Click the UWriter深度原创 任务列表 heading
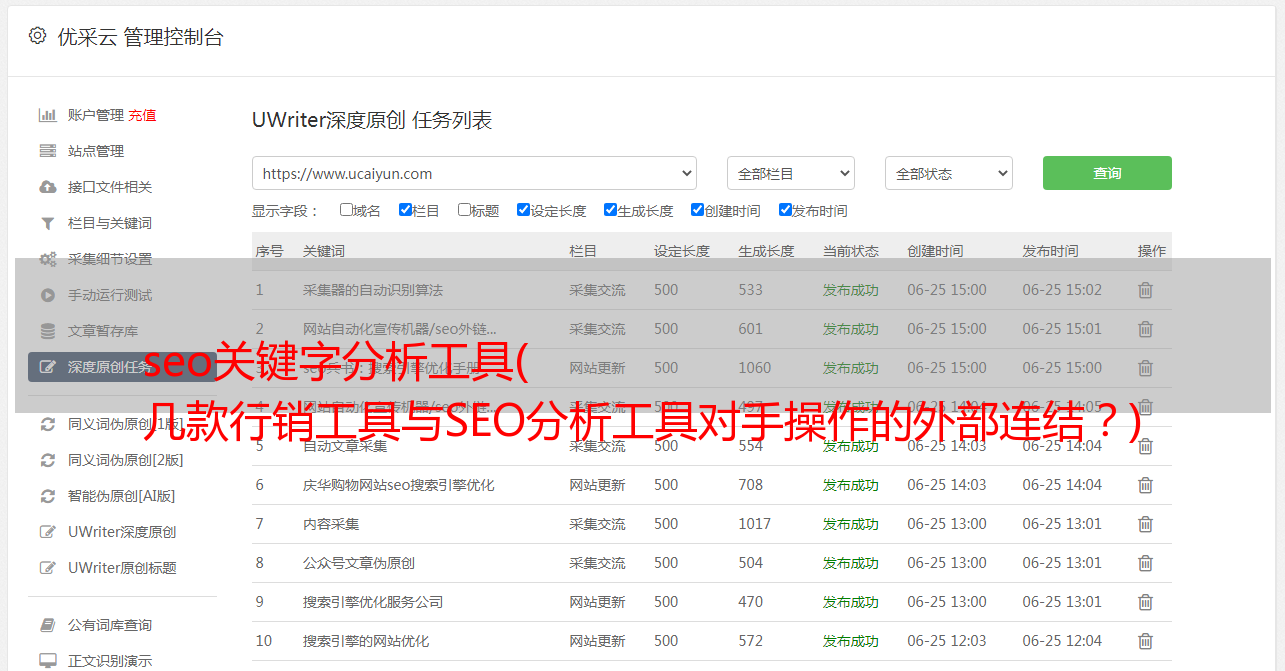1285x671 pixels. click(x=372, y=121)
